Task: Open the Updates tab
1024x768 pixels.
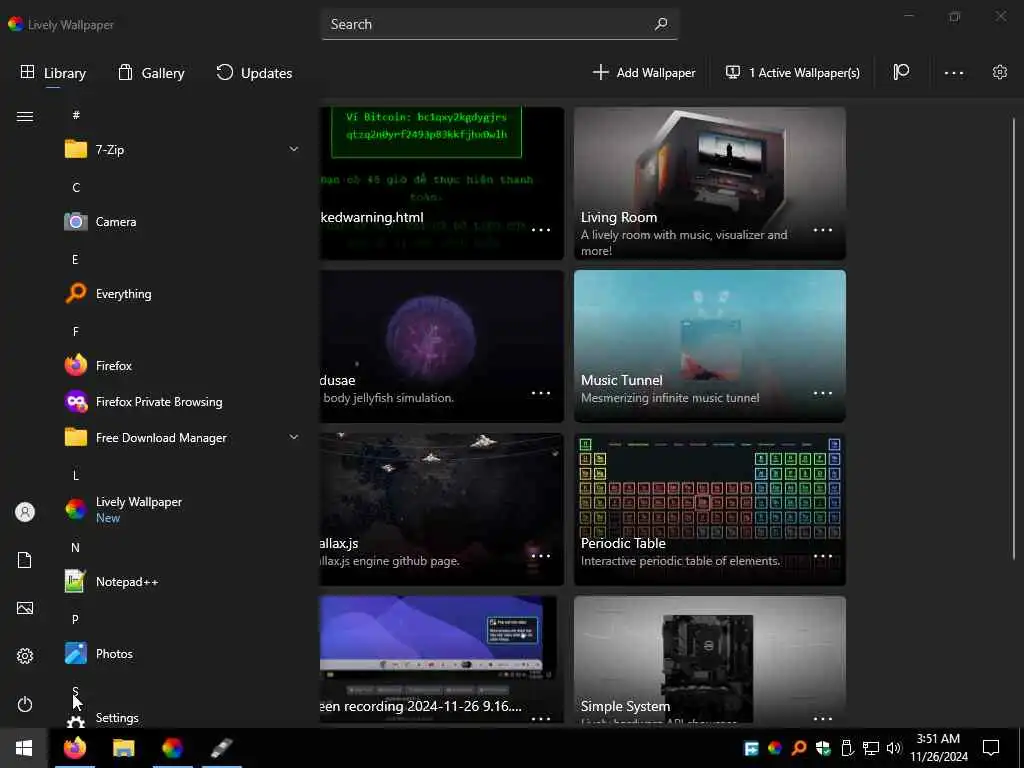Action: (x=254, y=72)
